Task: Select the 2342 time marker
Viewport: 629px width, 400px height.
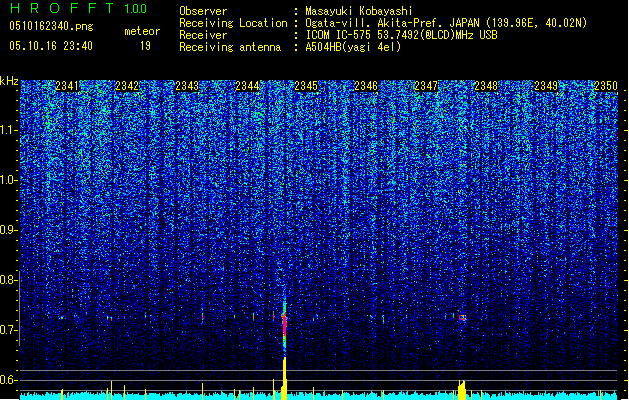Action: [127, 86]
